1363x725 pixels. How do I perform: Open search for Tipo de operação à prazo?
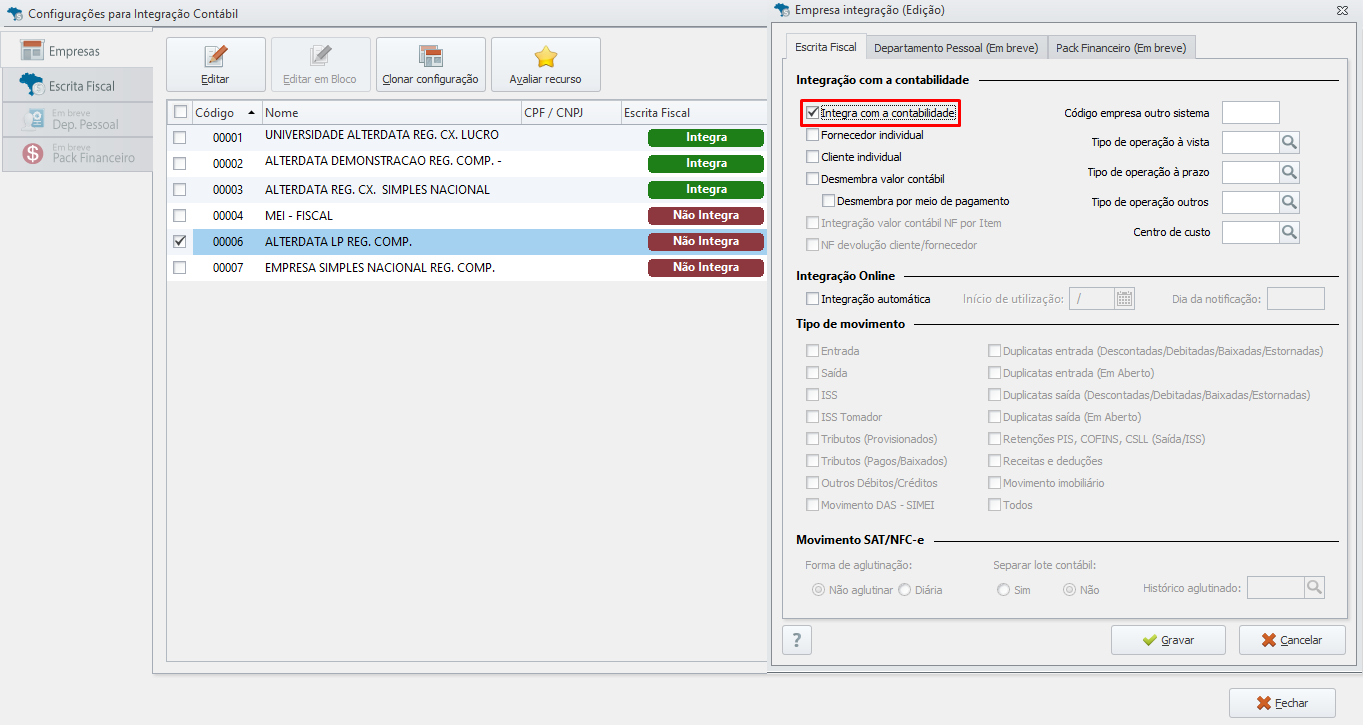point(1290,173)
